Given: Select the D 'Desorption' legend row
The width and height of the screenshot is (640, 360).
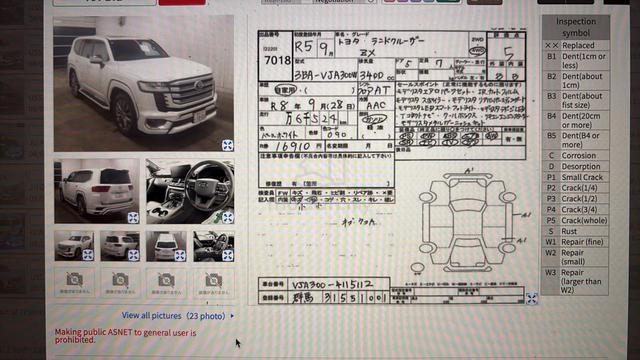Looking at the screenshot, I should 576,167.
